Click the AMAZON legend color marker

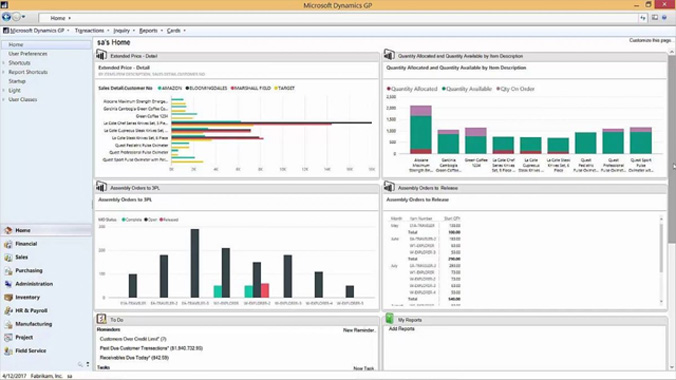[160, 88]
